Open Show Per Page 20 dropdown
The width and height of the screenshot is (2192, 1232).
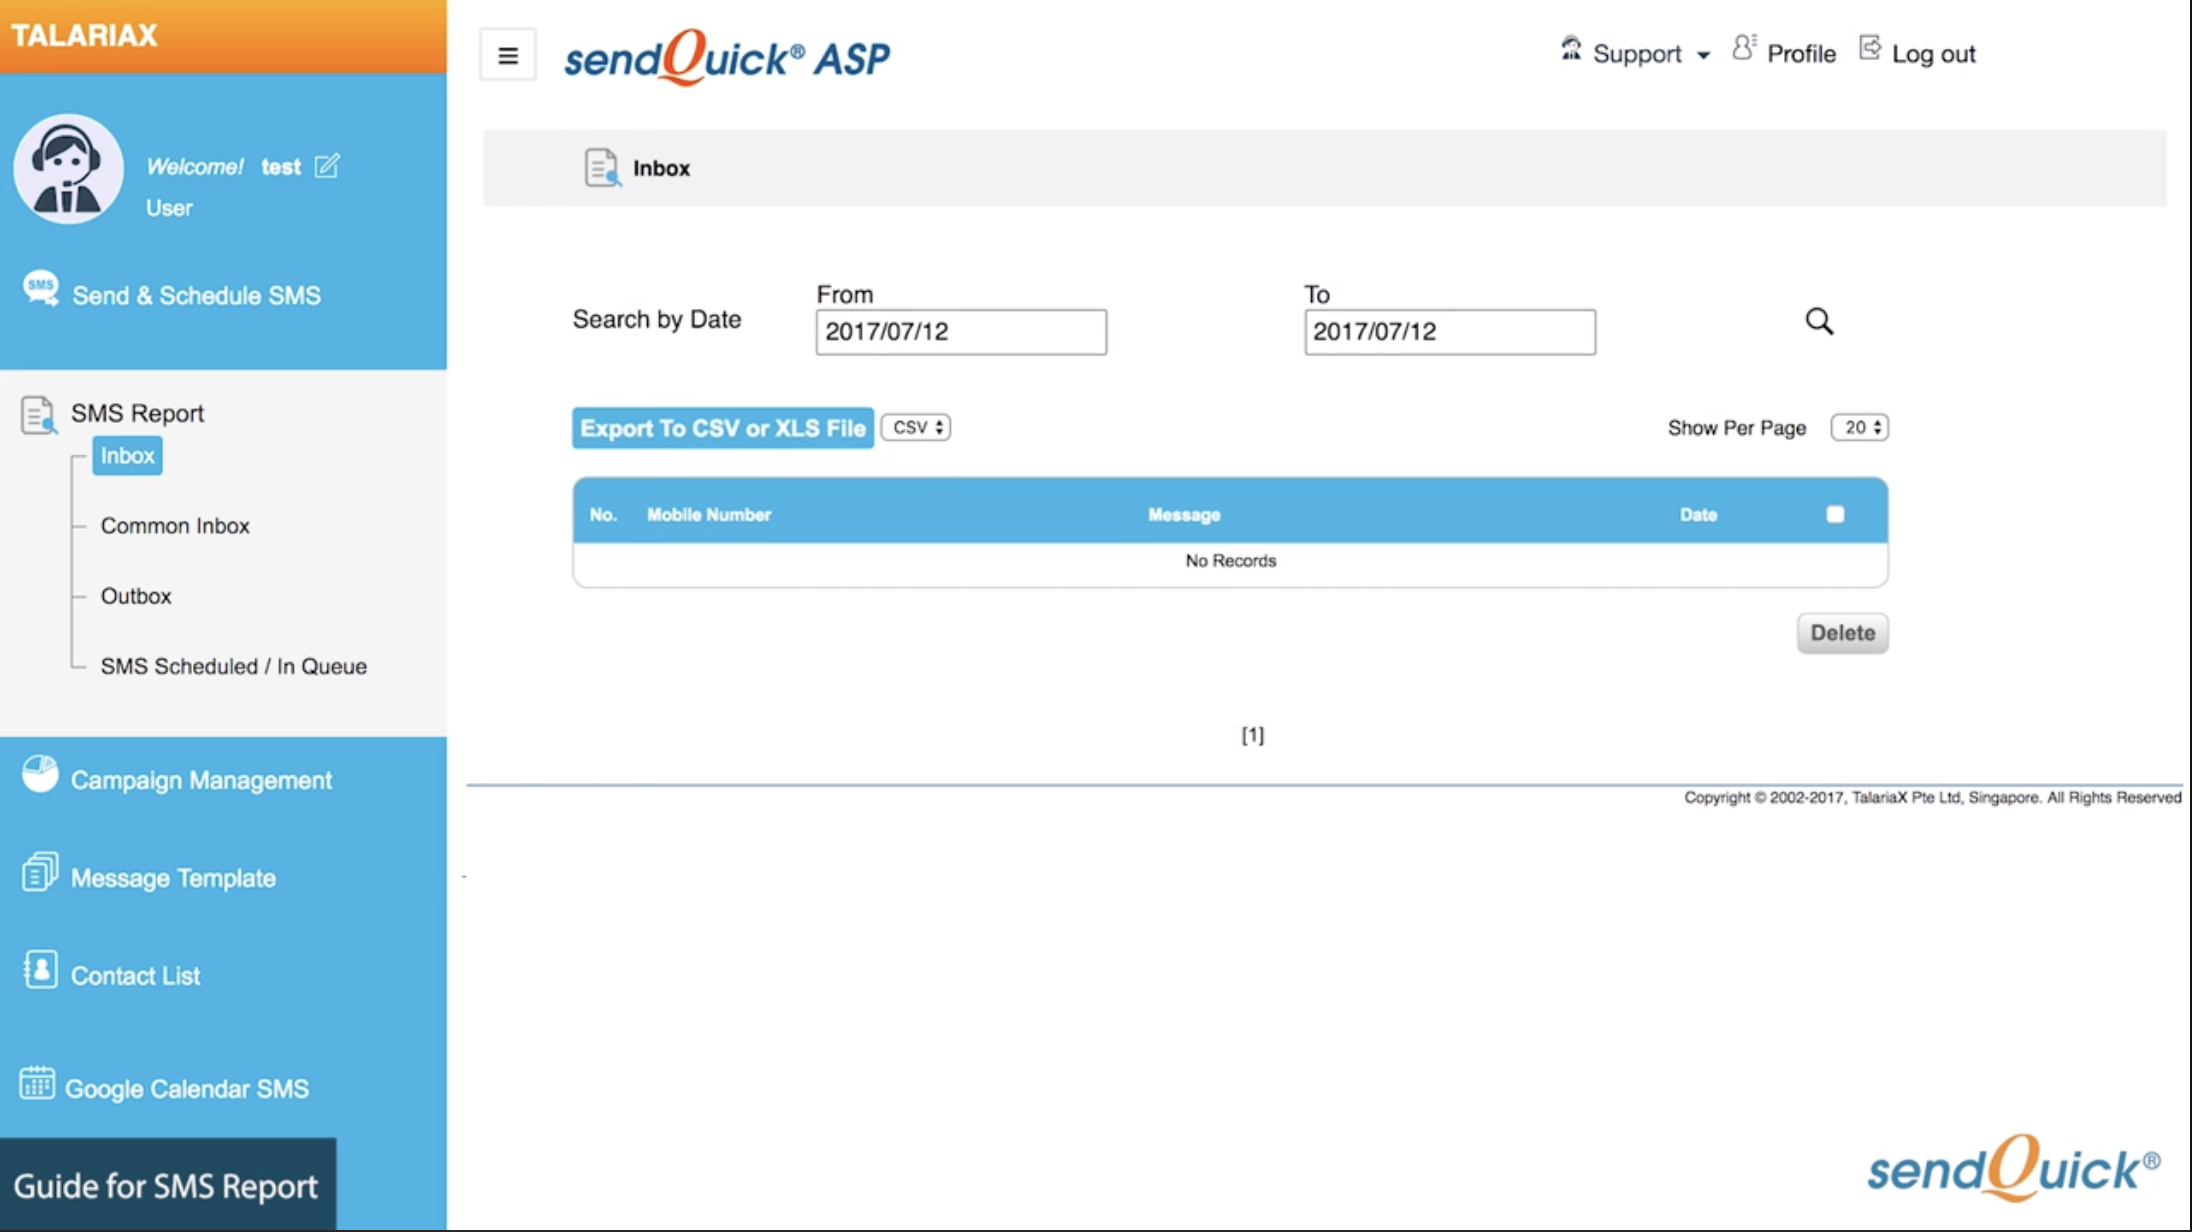(x=1859, y=427)
